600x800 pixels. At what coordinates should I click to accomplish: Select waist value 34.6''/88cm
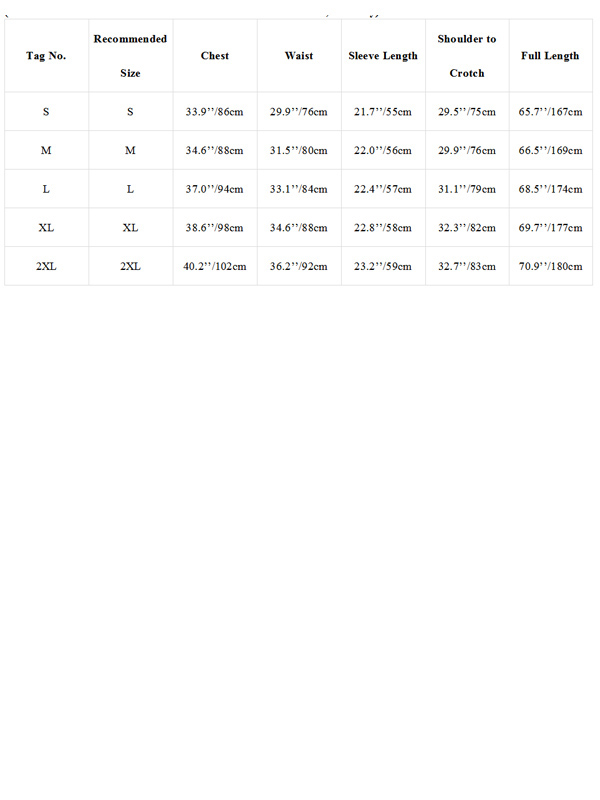[x=299, y=228]
